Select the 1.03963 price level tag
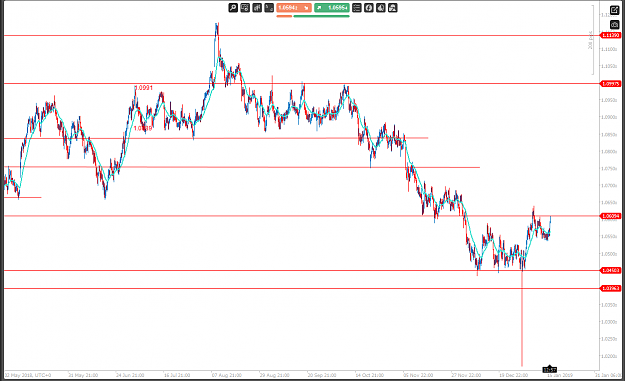 (610, 288)
